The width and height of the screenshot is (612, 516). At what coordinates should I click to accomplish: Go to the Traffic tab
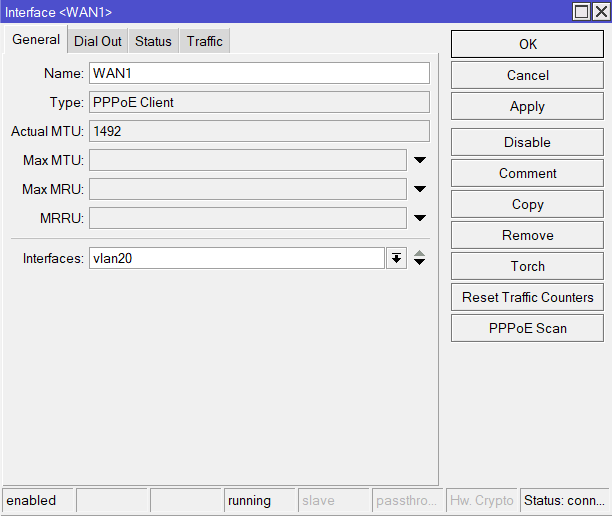tap(204, 41)
